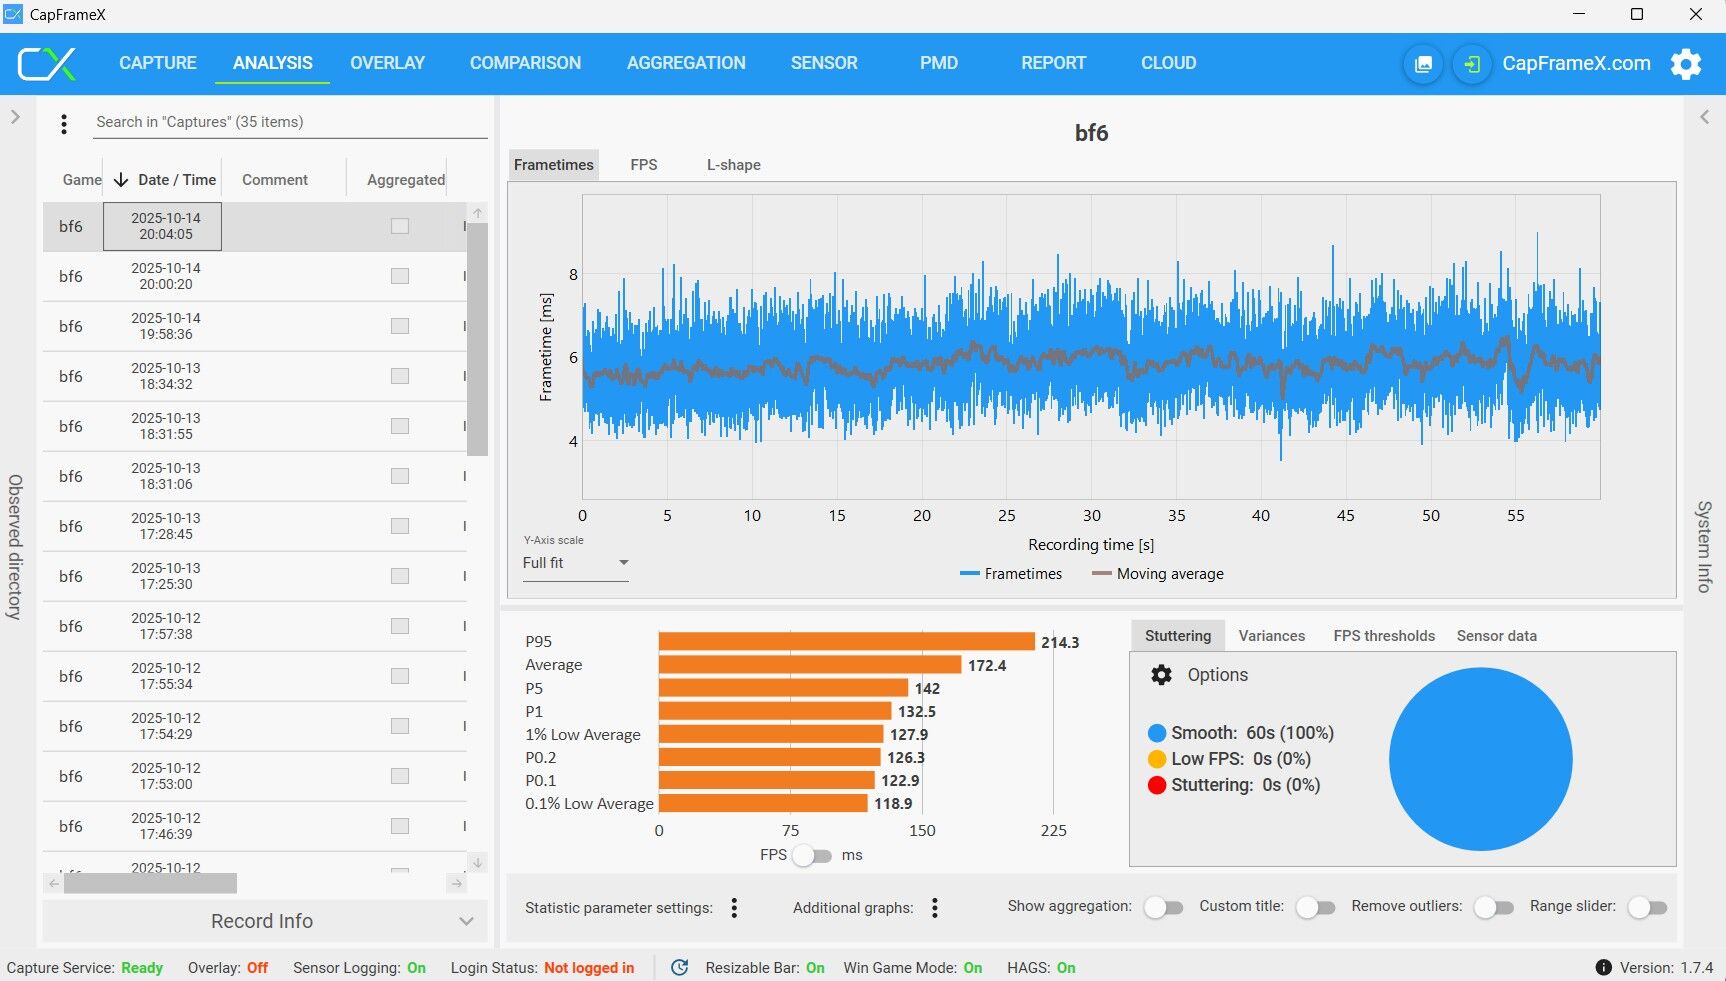Image resolution: width=1726 pixels, height=981 pixels.
Task: Open the REPORT tab
Action: tap(1053, 63)
